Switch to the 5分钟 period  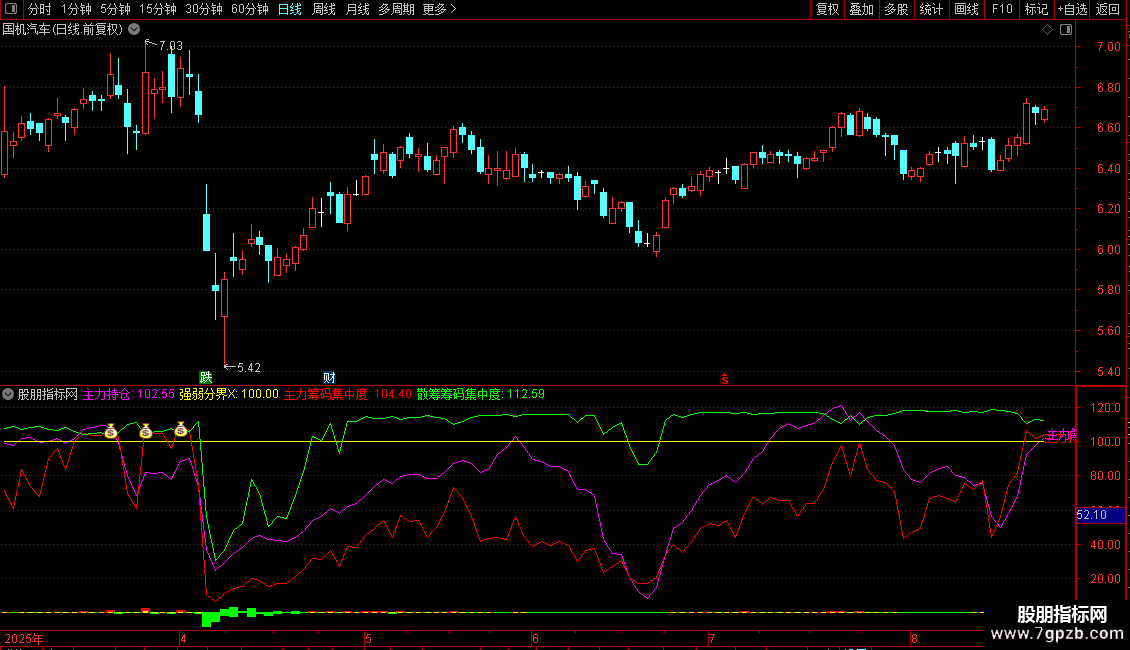(115, 9)
